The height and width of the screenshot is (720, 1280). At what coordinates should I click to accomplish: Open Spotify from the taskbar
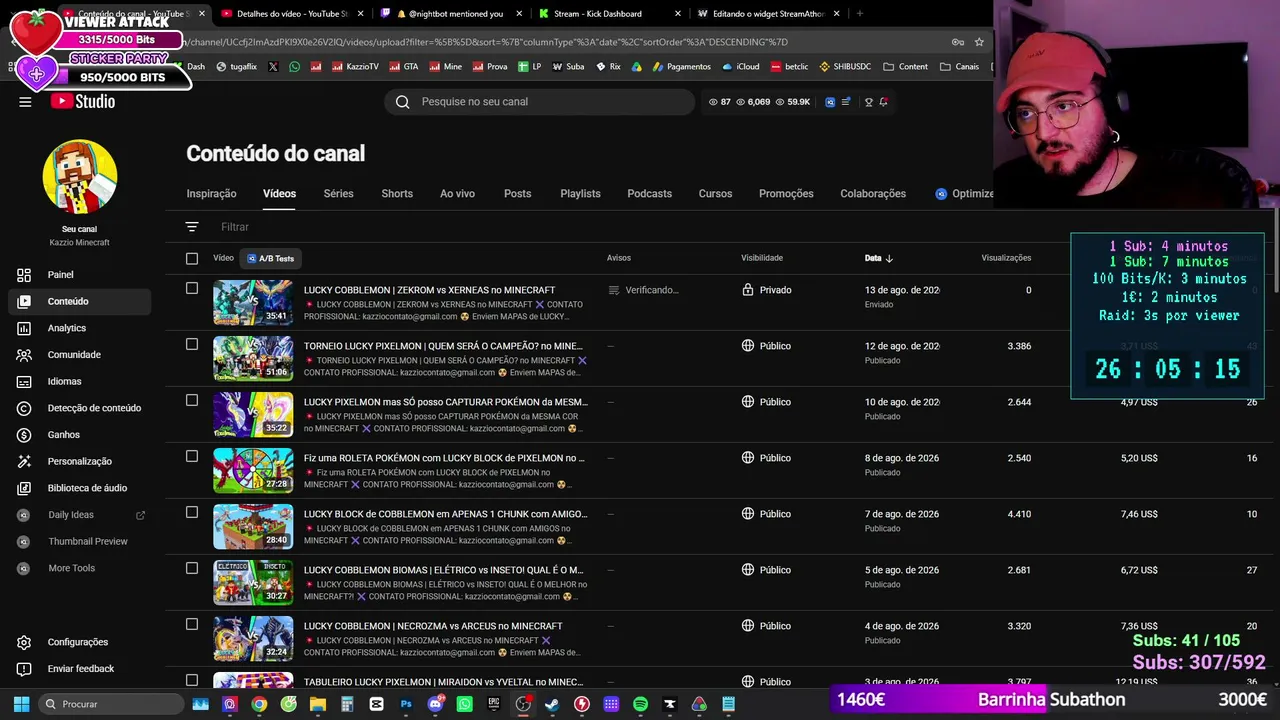[640, 704]
